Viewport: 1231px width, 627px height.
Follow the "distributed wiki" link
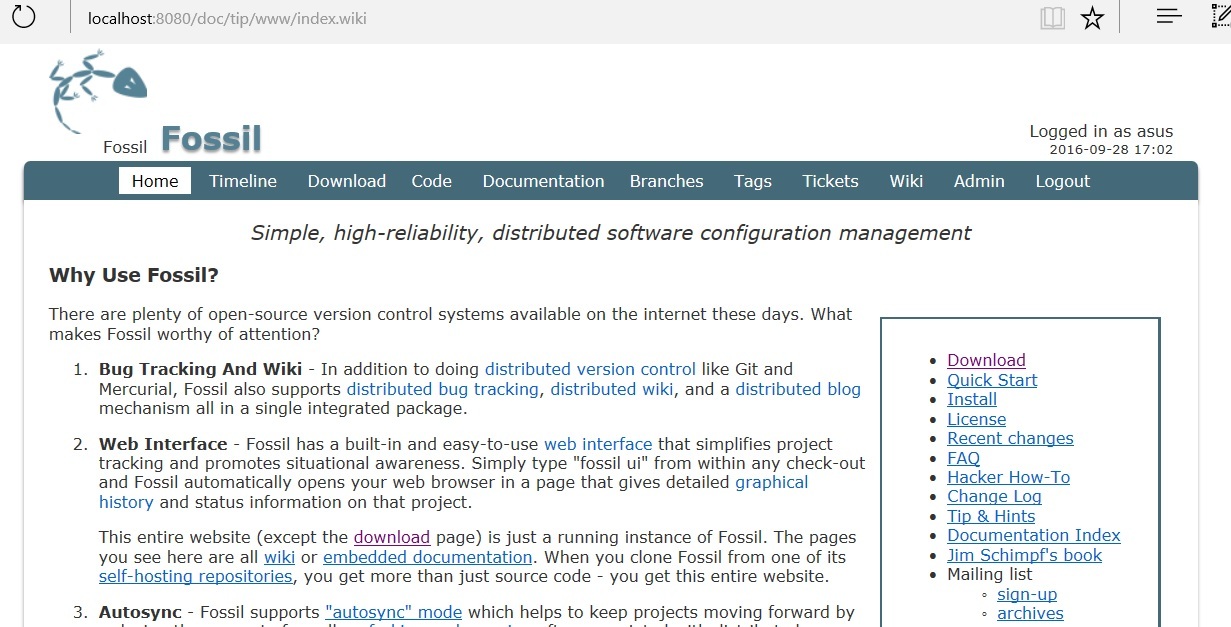(x=612, y=389)
